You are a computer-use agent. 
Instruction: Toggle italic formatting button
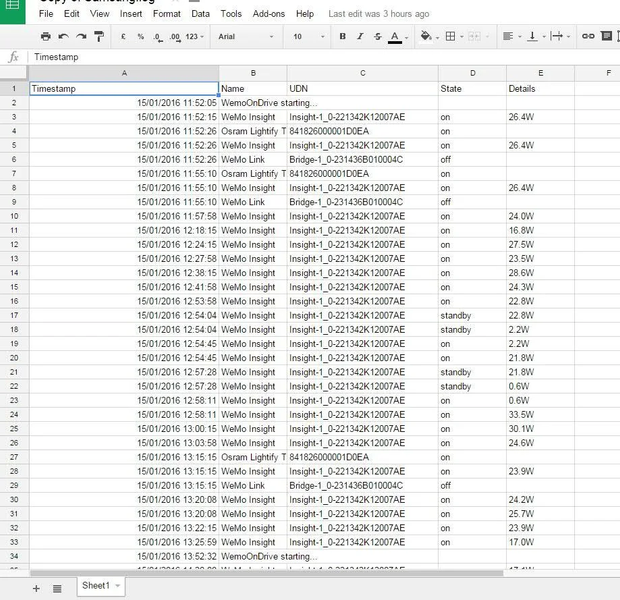coord(360,36)
